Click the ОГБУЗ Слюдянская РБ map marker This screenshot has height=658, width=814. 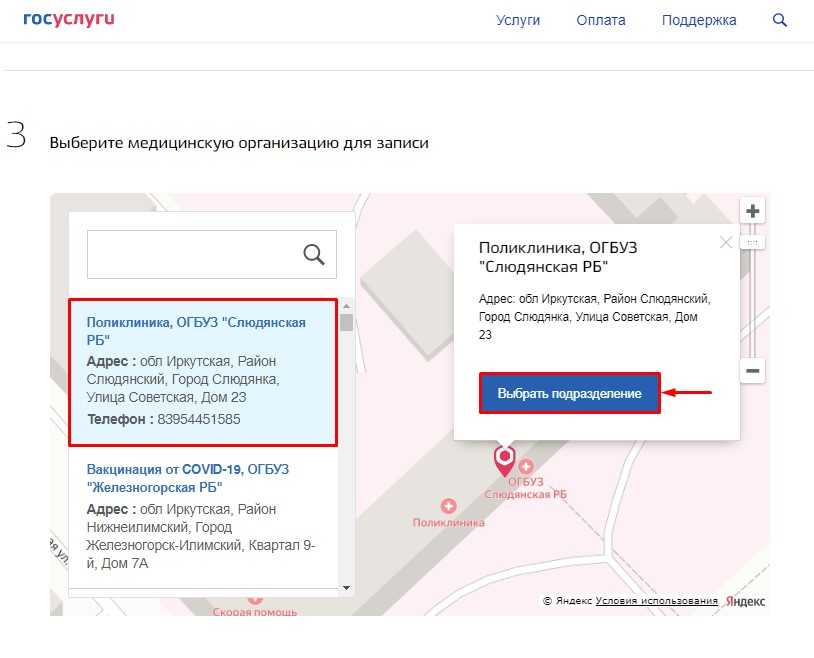coord(526,467)
